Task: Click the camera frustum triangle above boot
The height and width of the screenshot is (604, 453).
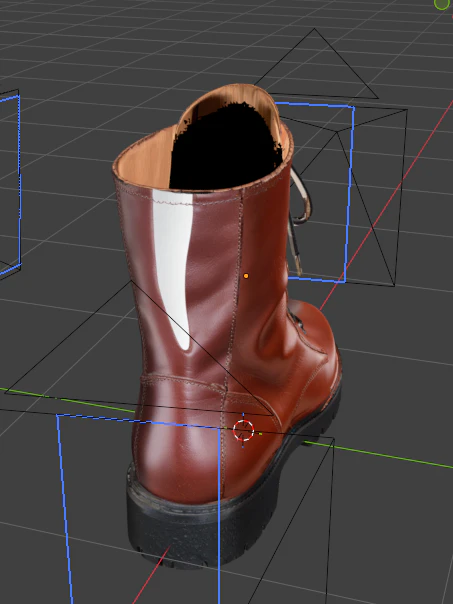Action: [316, 64]
